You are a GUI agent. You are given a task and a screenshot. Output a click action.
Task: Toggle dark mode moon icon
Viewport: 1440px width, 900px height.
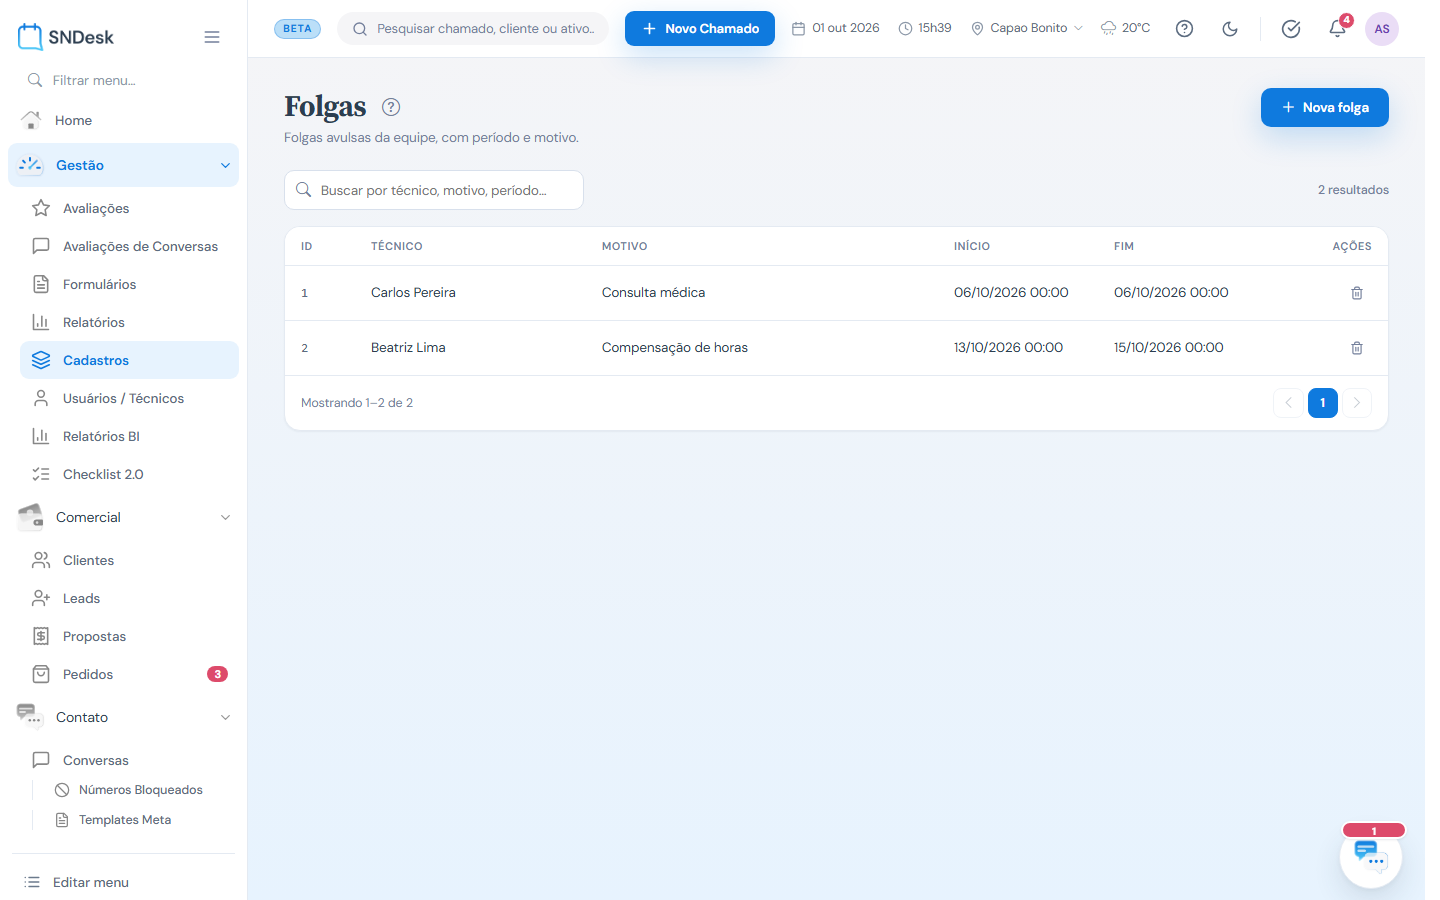(x=1230, y=29)
